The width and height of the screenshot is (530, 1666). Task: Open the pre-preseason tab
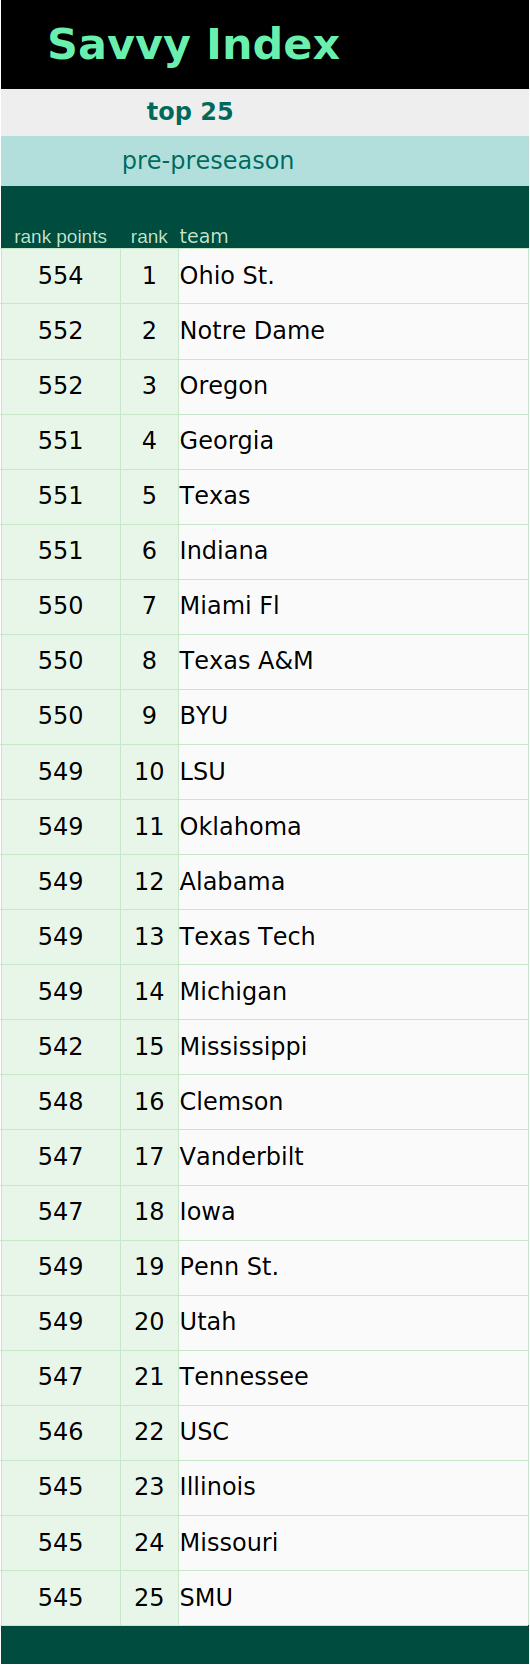point(208,161)
